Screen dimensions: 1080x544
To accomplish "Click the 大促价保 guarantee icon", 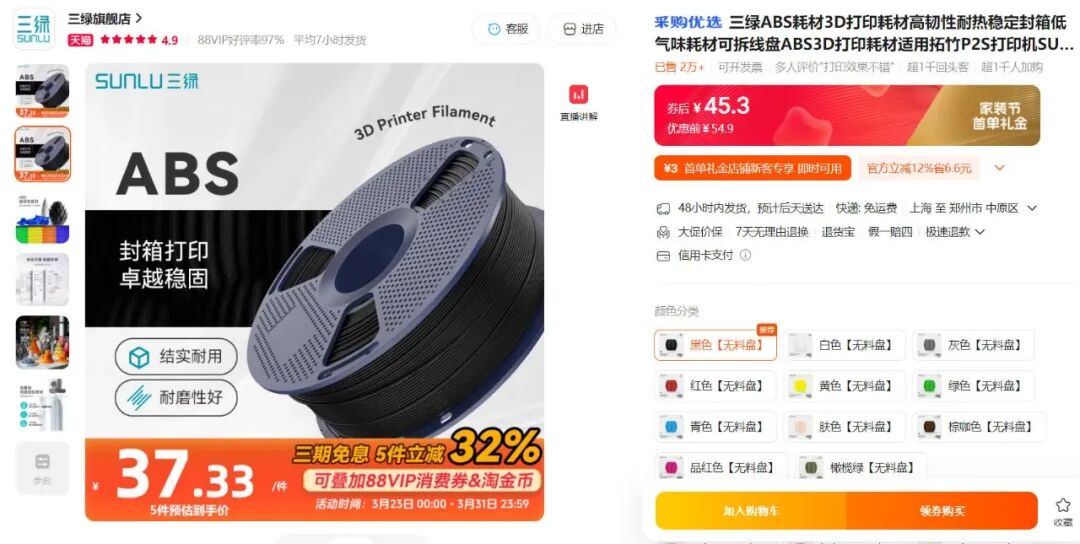I will click(663, 232).
